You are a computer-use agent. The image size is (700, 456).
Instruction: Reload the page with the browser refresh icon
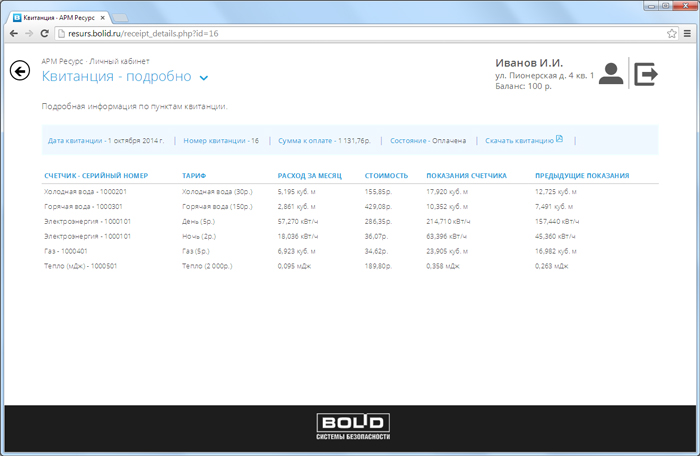47,33
